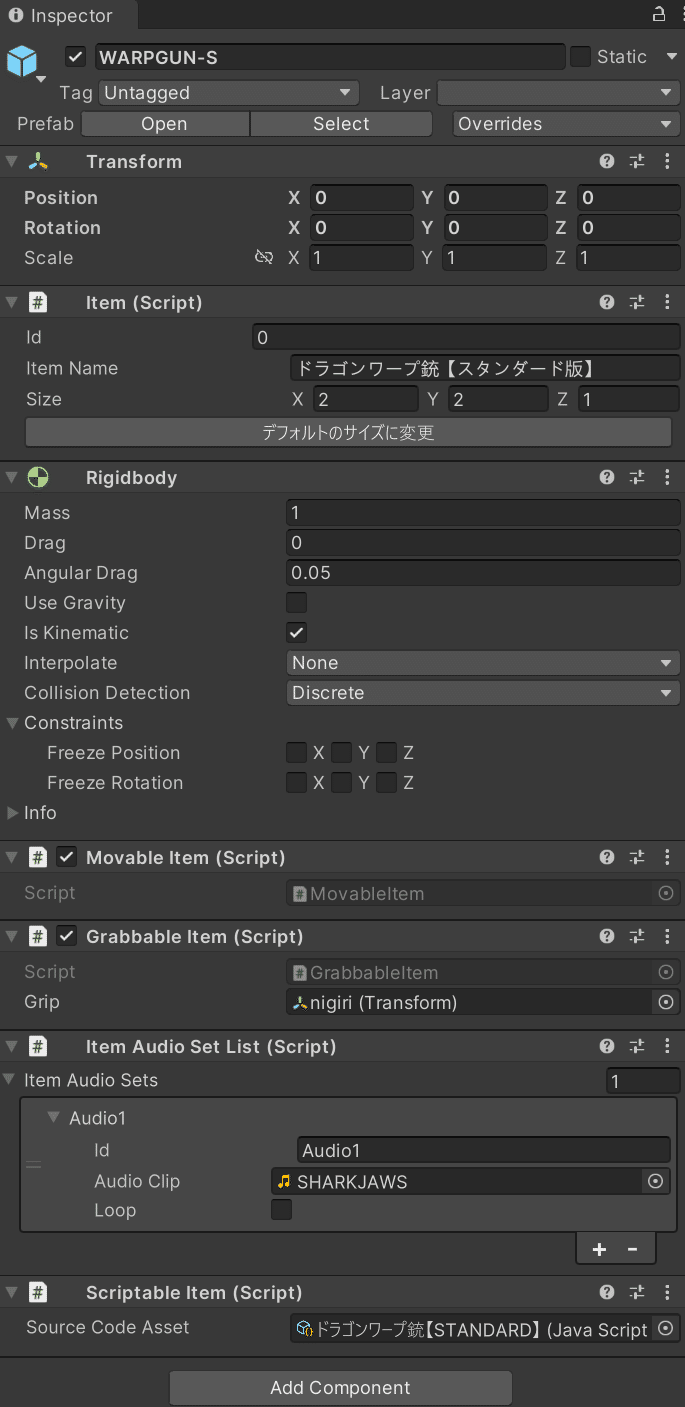Viewport: 685px width, 1407px height.
Task: Open Item script kebab menu
Action: coord(667,302)
